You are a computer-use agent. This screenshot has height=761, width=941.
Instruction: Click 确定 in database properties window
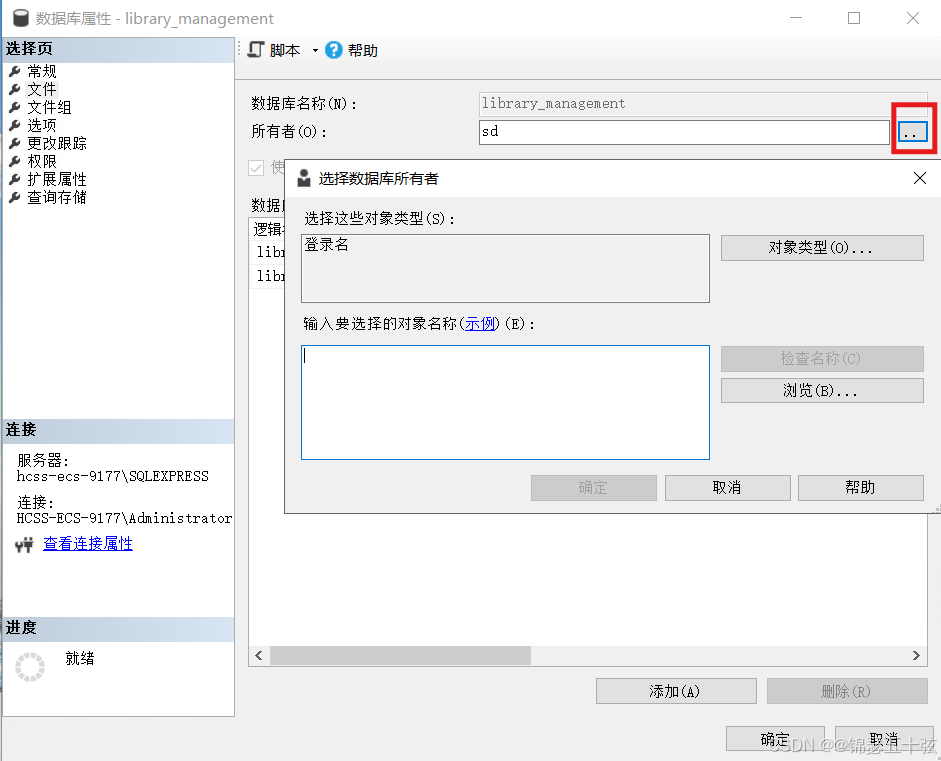[775, 739]
